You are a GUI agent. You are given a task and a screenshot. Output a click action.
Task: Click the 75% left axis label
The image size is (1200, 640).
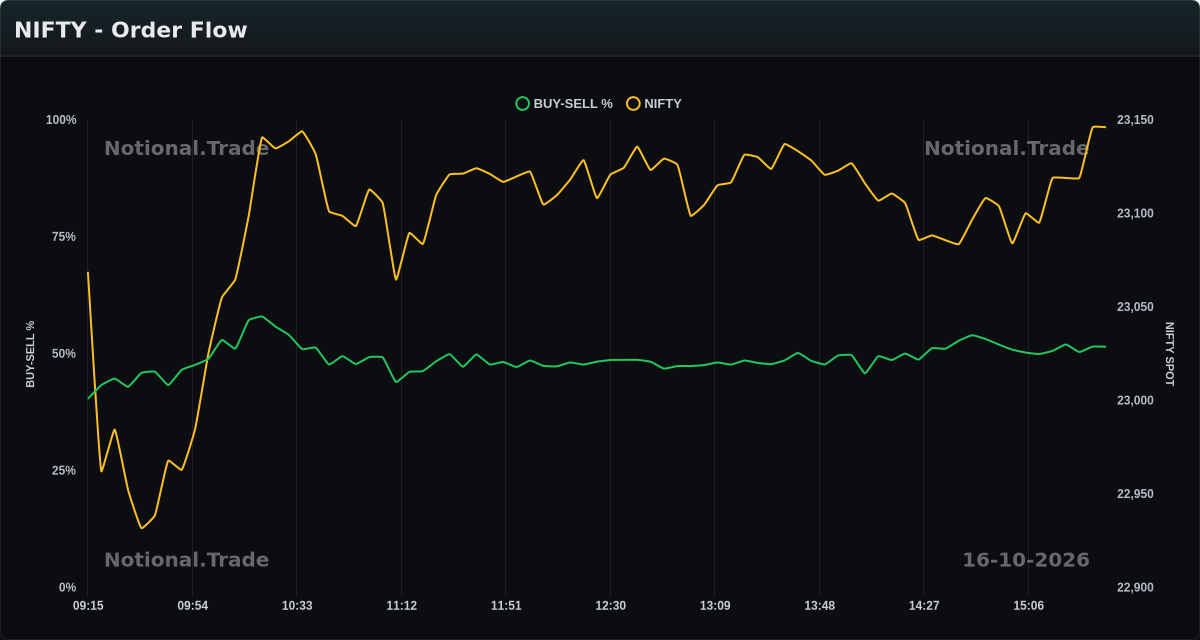(64, 237)
